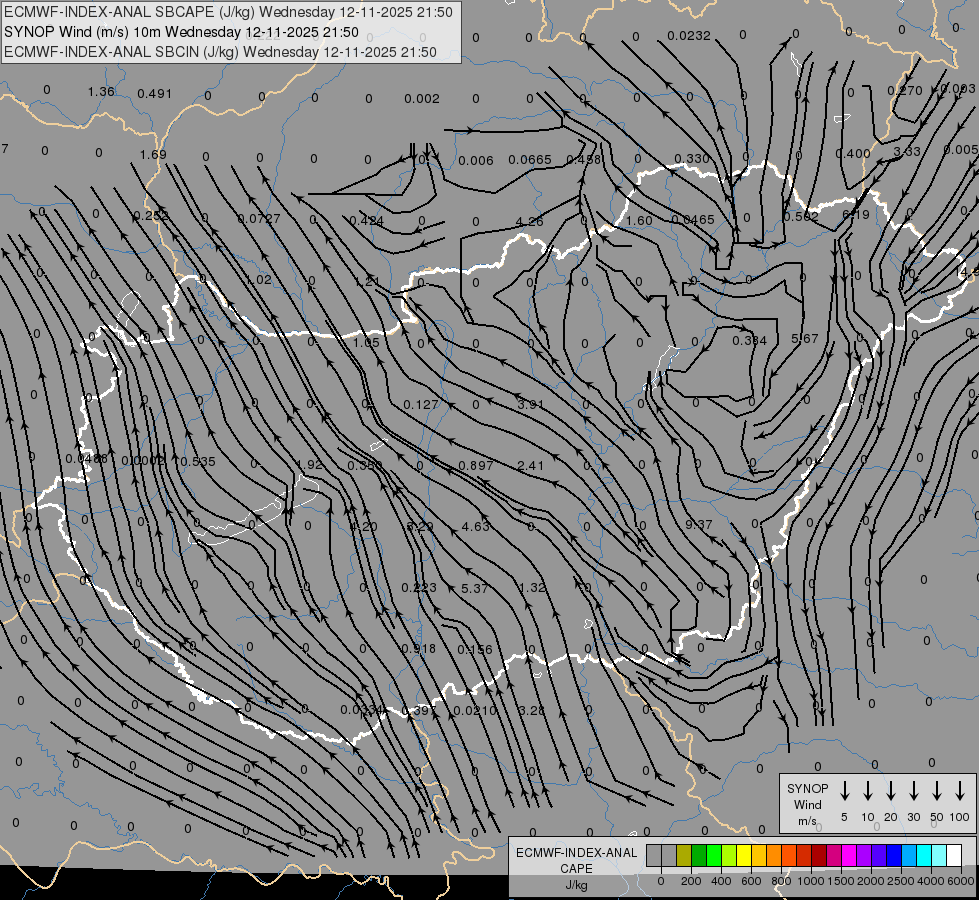This screenshot has height=900, width=979.
Task: Pick the bright magenta CAPE legend swatch
Action: (x=849, y=855)
